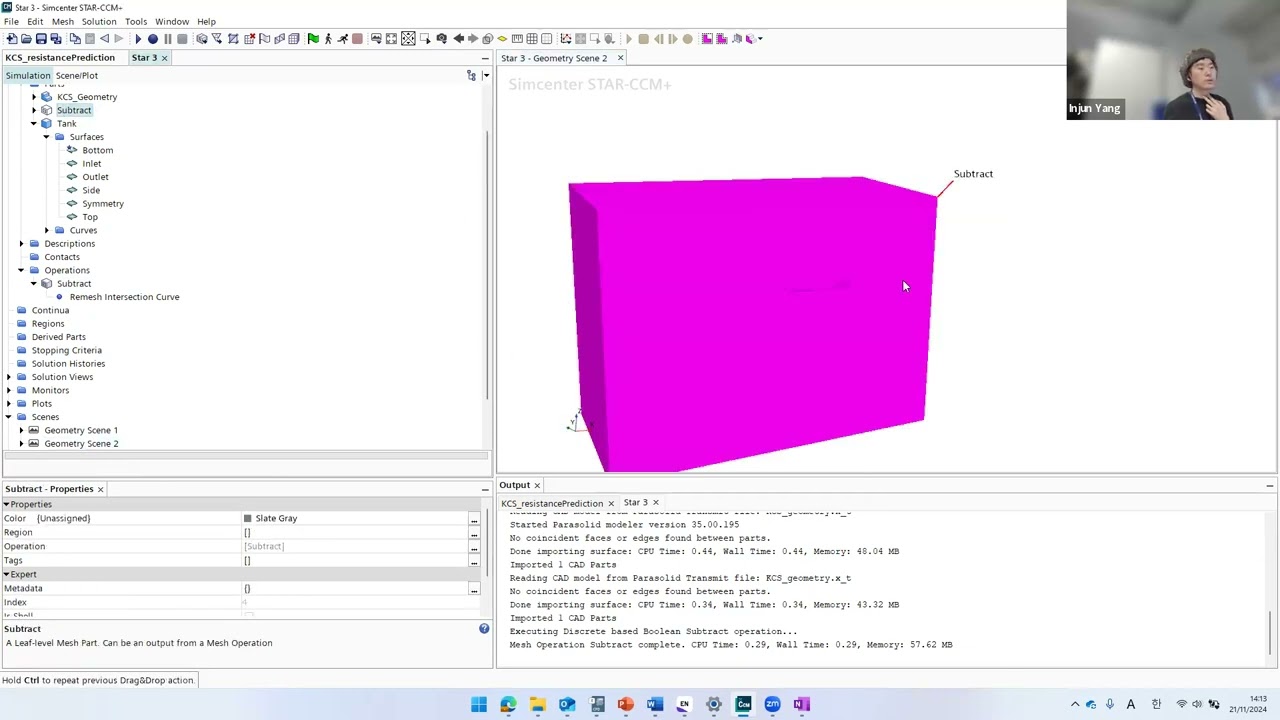
Task: Click the Color property ellipsis button
Action: click(x=474, y=519)
